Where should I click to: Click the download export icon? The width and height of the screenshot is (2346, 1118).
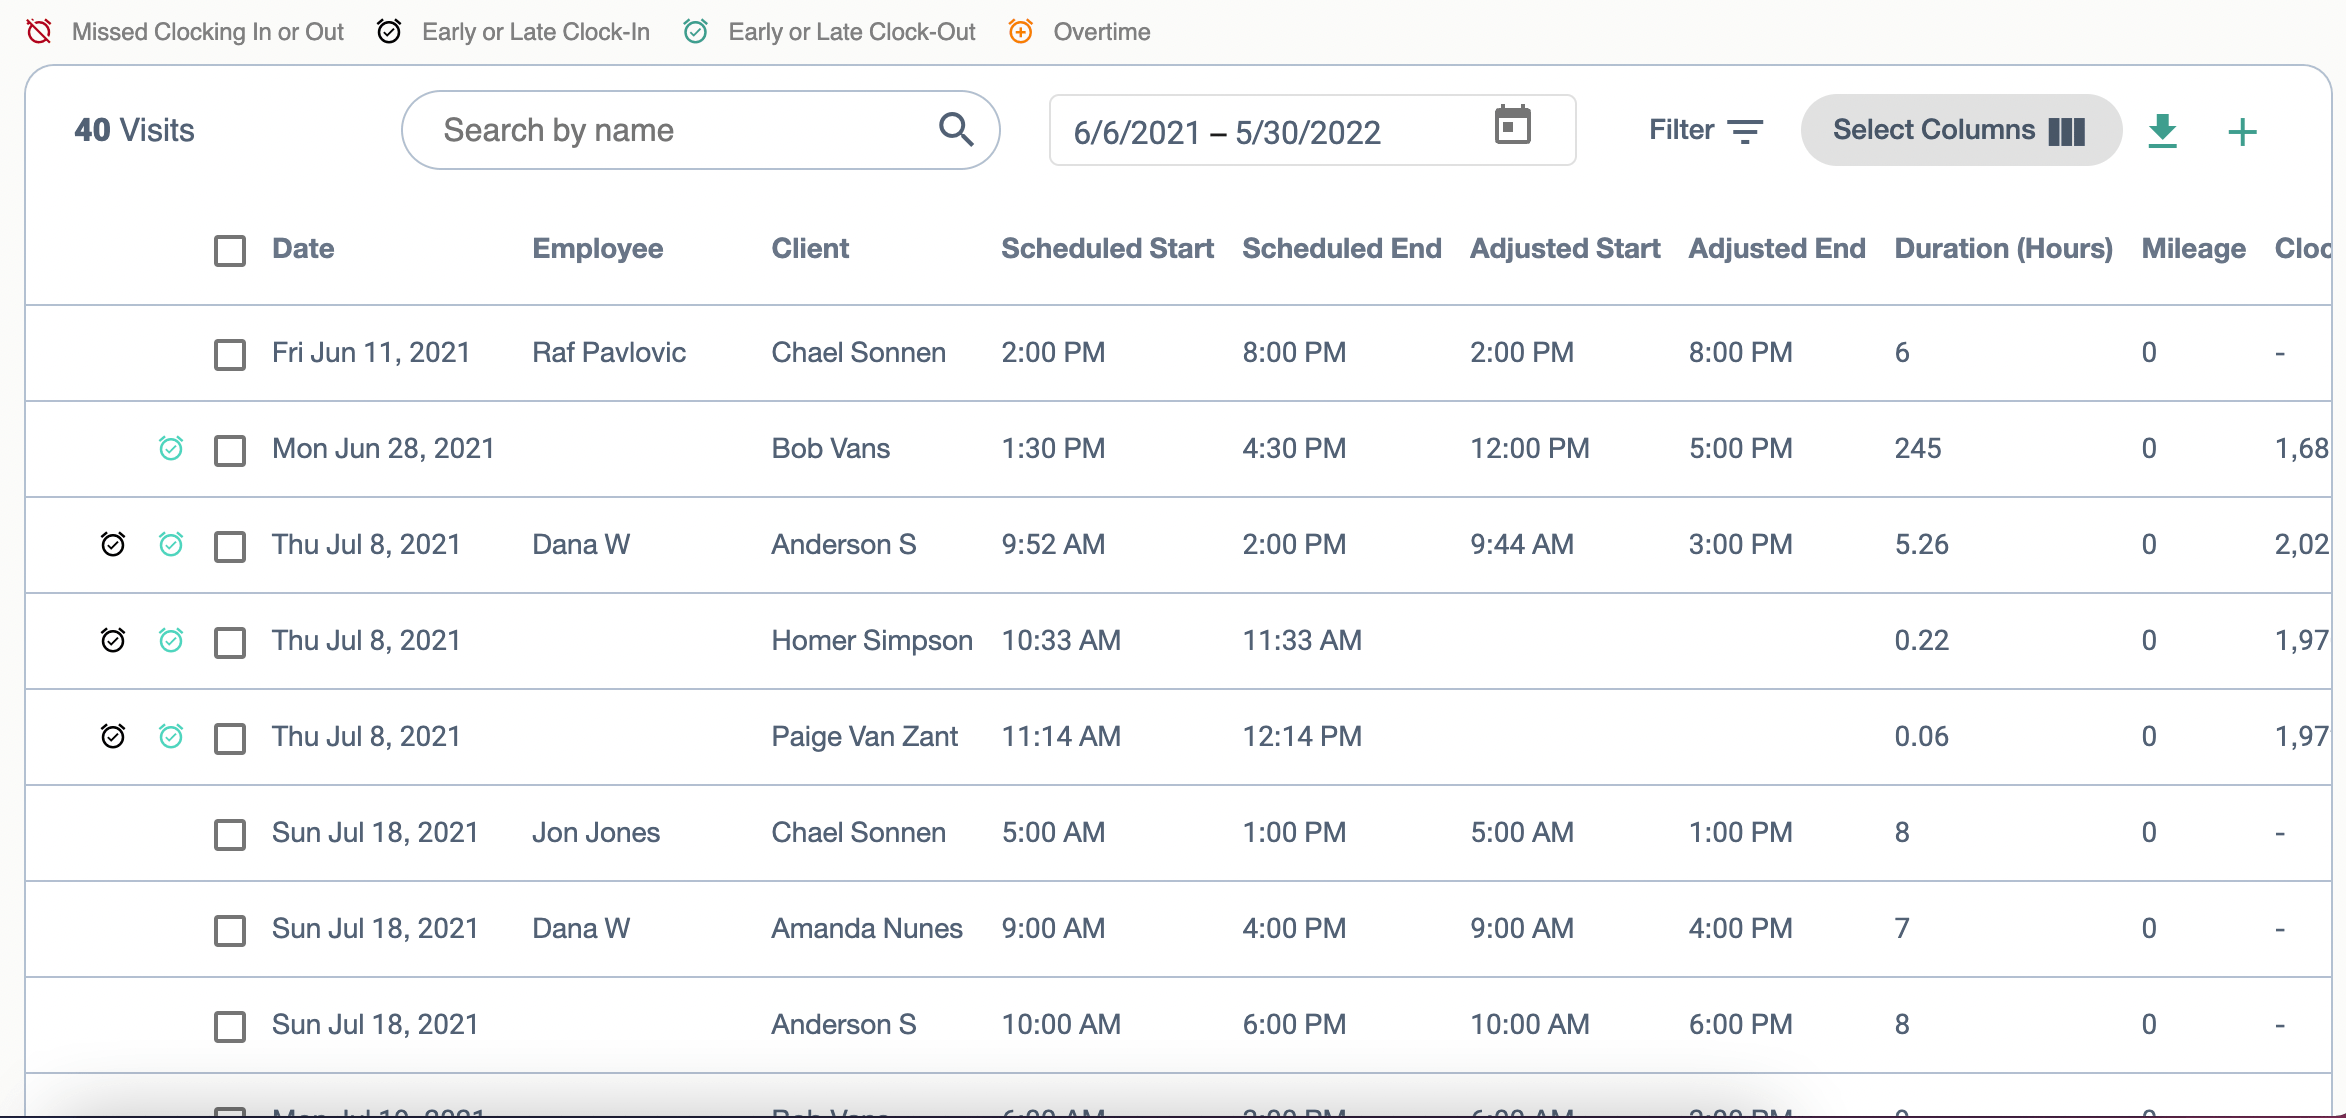pyautogui.click(x=2162, y=130)
